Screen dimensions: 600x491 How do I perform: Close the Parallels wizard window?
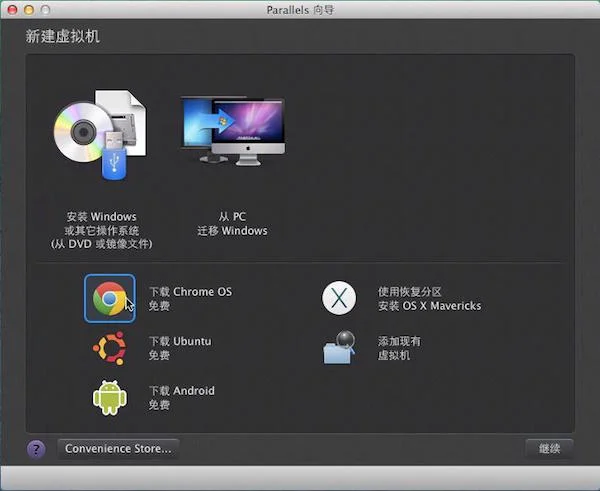tap(12, 10)
